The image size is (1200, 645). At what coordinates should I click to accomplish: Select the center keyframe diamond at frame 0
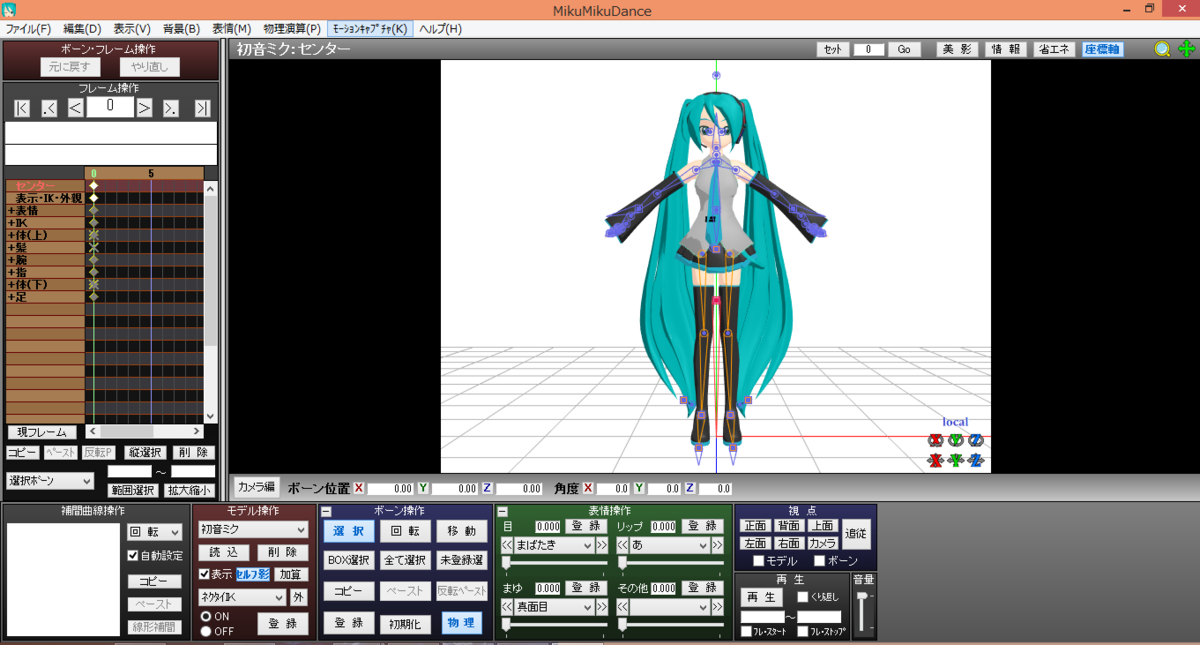coord(94,186)
